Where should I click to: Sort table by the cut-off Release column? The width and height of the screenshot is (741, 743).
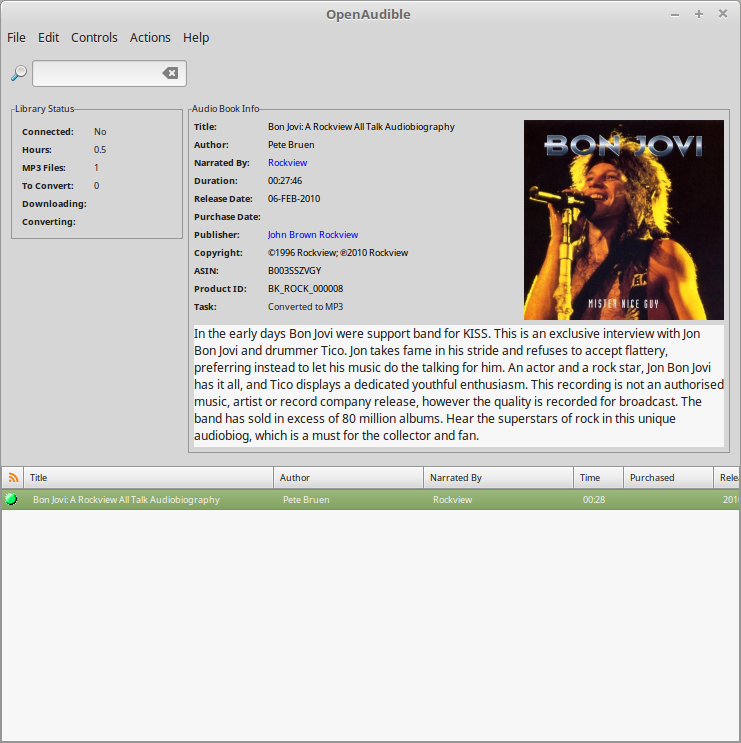point(727,478)
